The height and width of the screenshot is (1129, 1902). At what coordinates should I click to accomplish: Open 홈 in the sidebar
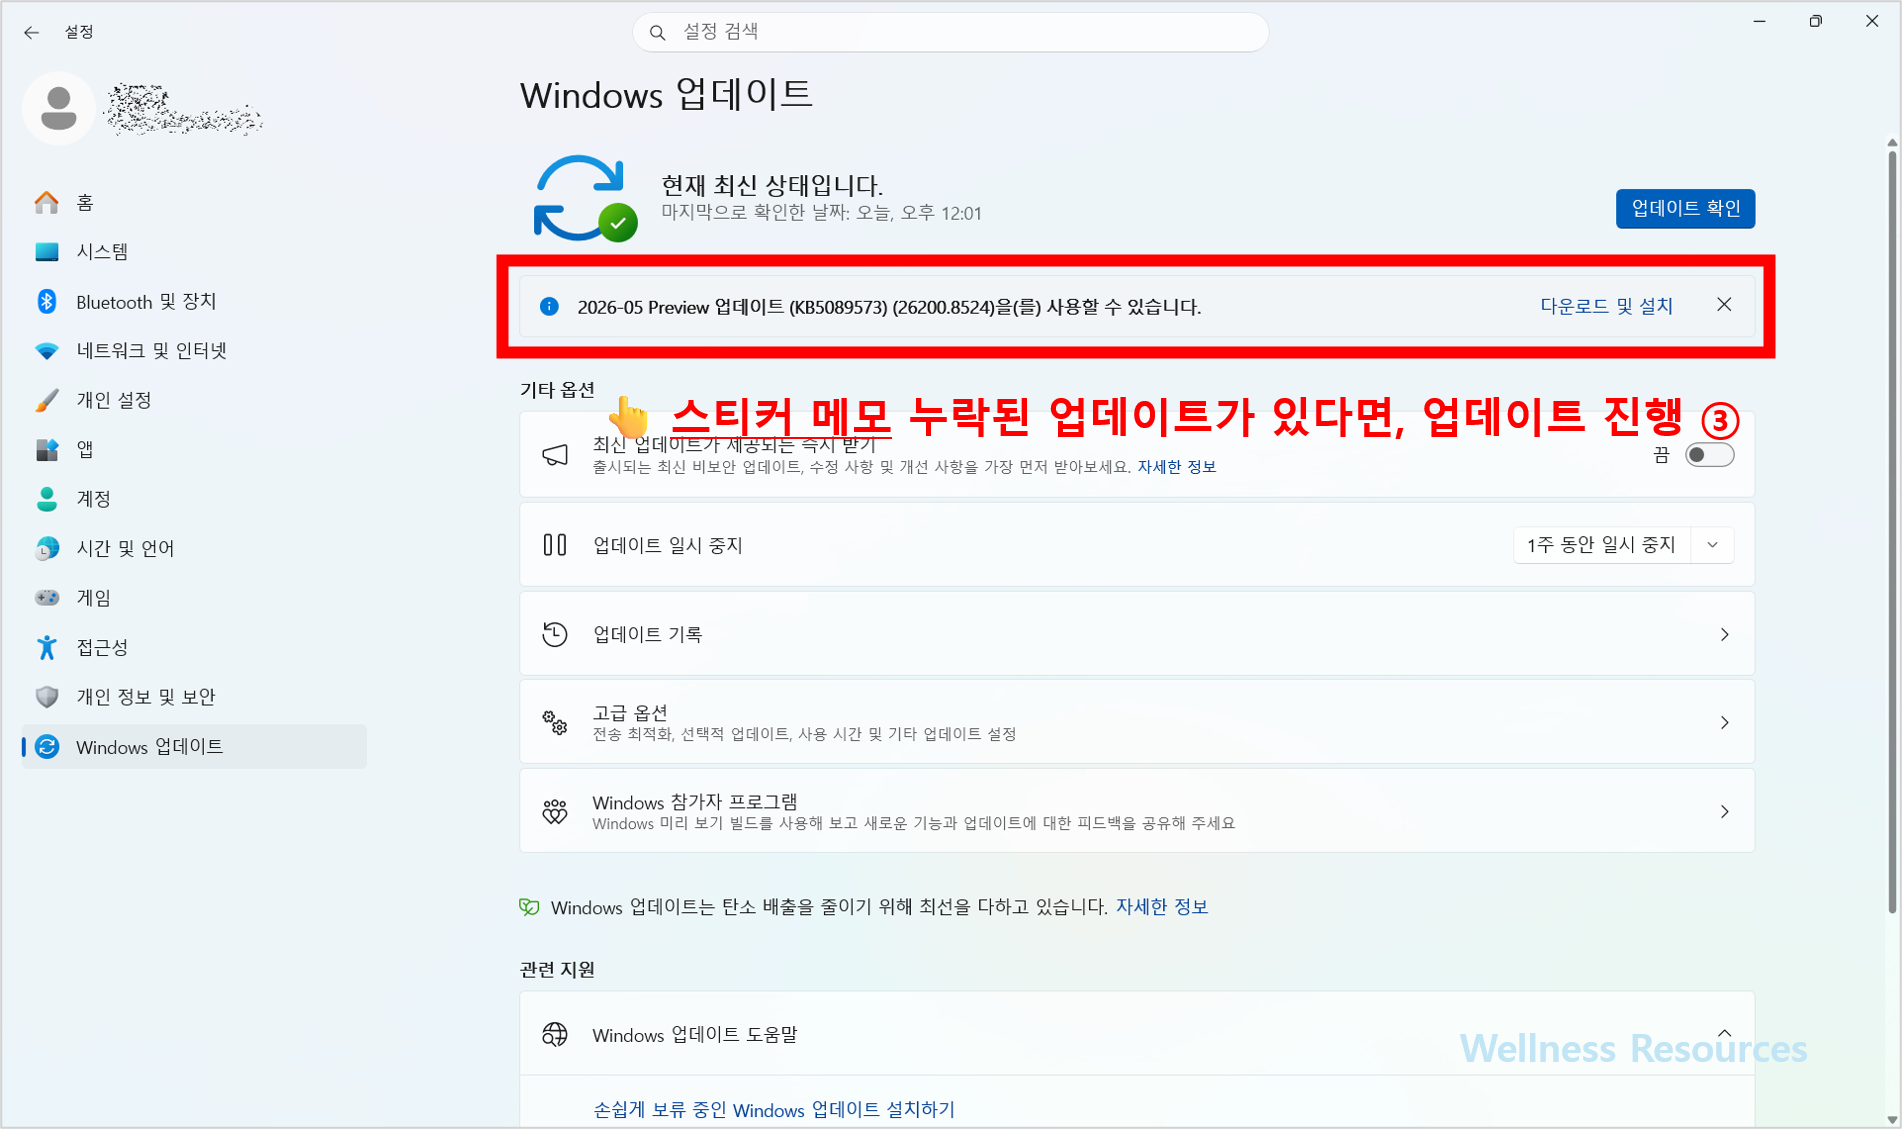[x=194, y=203]
